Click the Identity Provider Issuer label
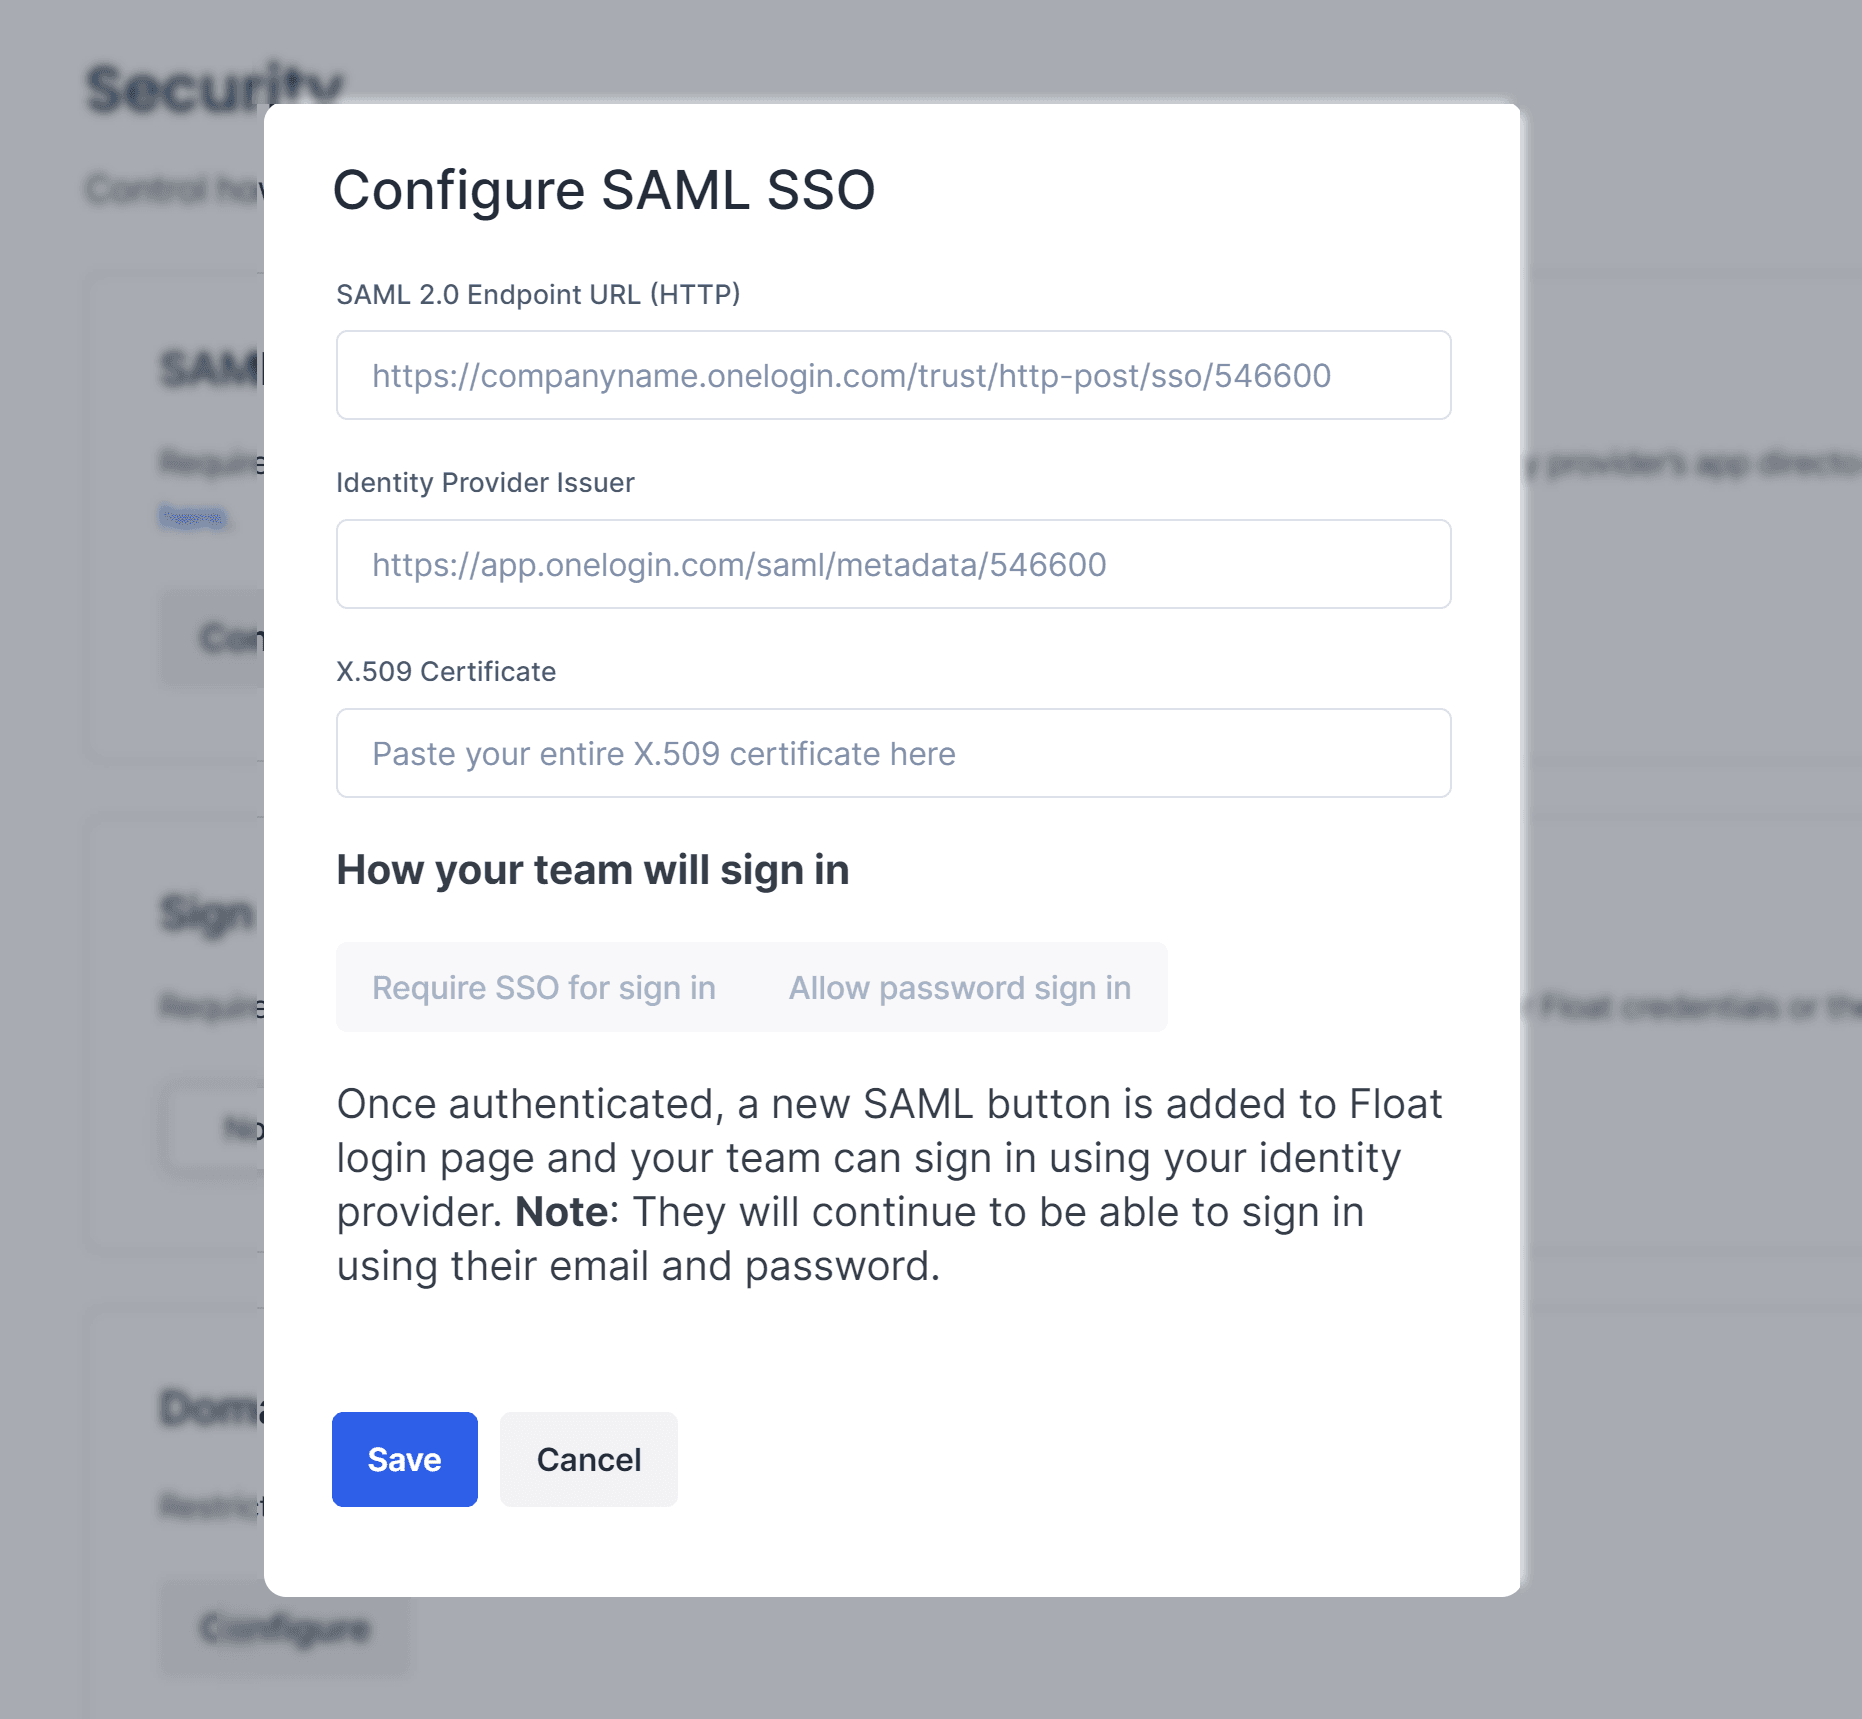1862x1719 pixels. coord(485,483)
